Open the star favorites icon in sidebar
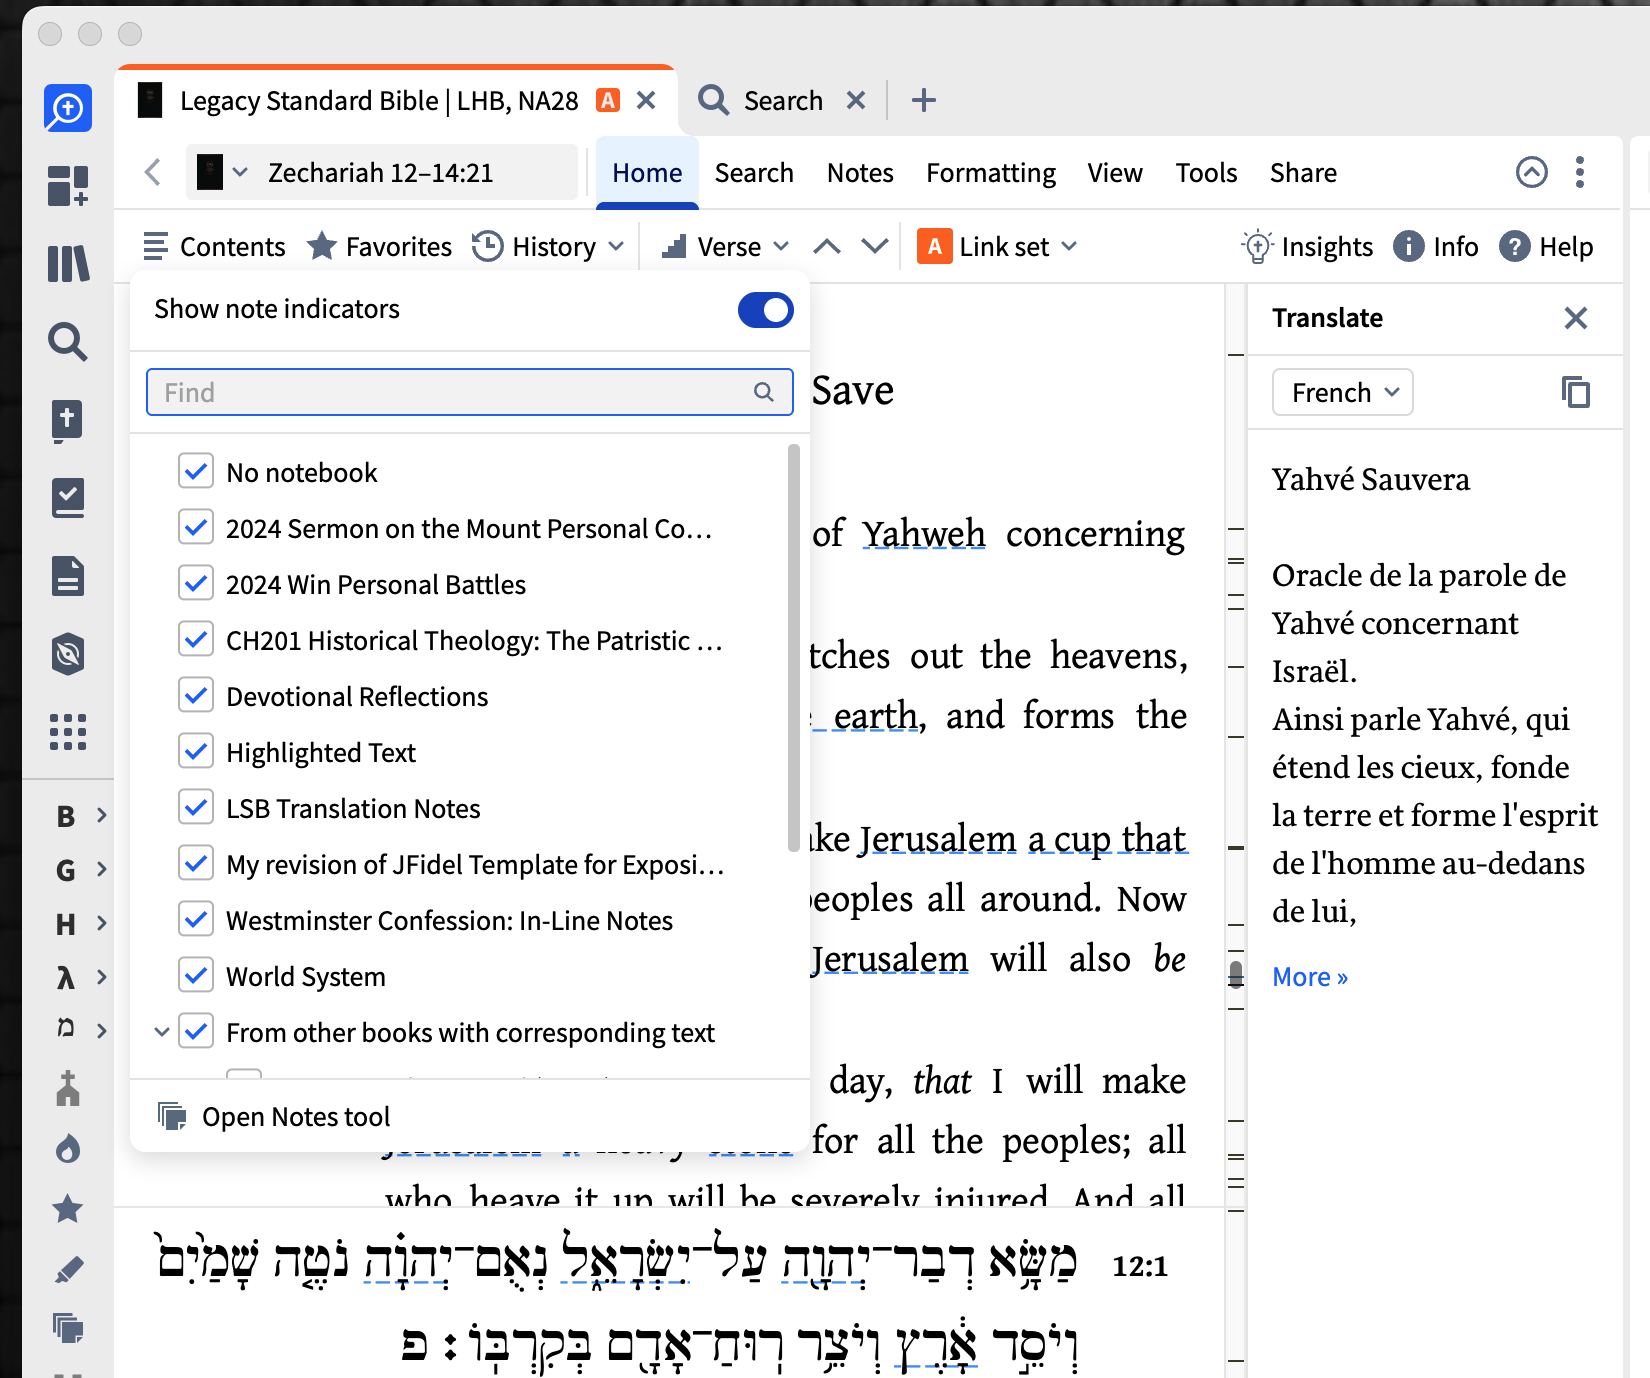 [68, 1209]
